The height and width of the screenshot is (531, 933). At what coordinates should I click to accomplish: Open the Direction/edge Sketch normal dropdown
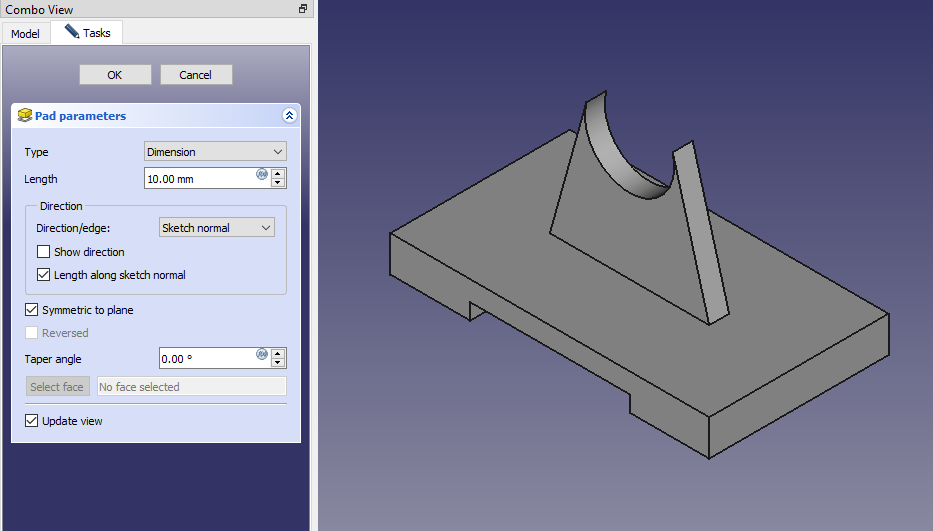tap(216, 228)
